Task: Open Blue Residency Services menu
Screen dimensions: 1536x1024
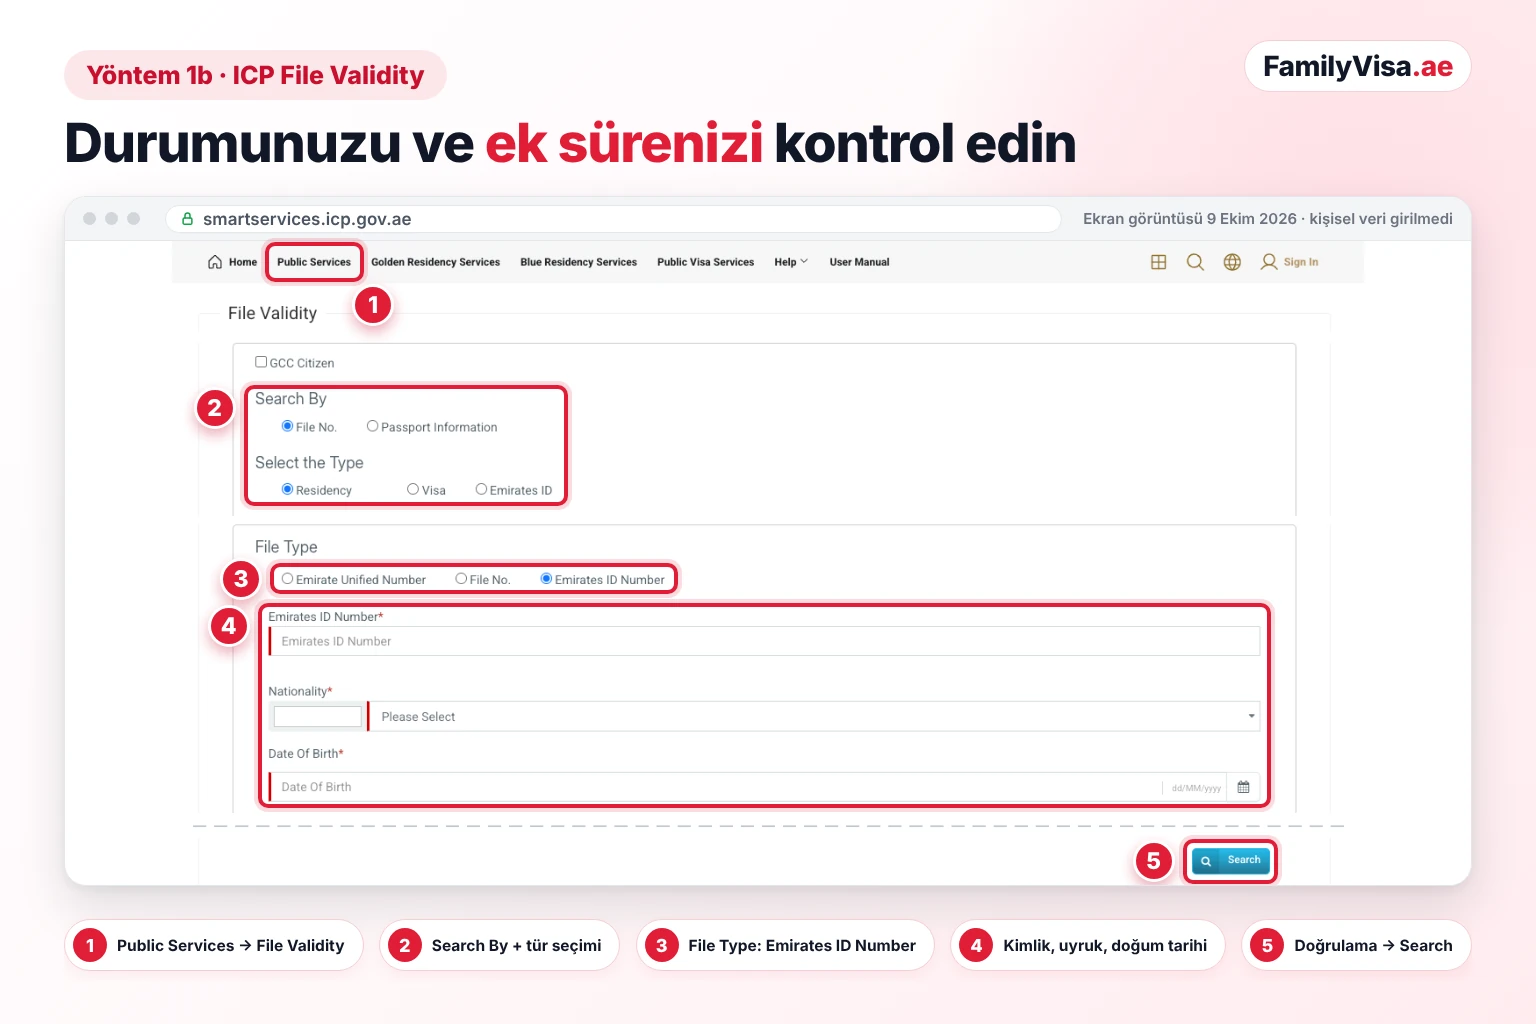Action: 578,262
